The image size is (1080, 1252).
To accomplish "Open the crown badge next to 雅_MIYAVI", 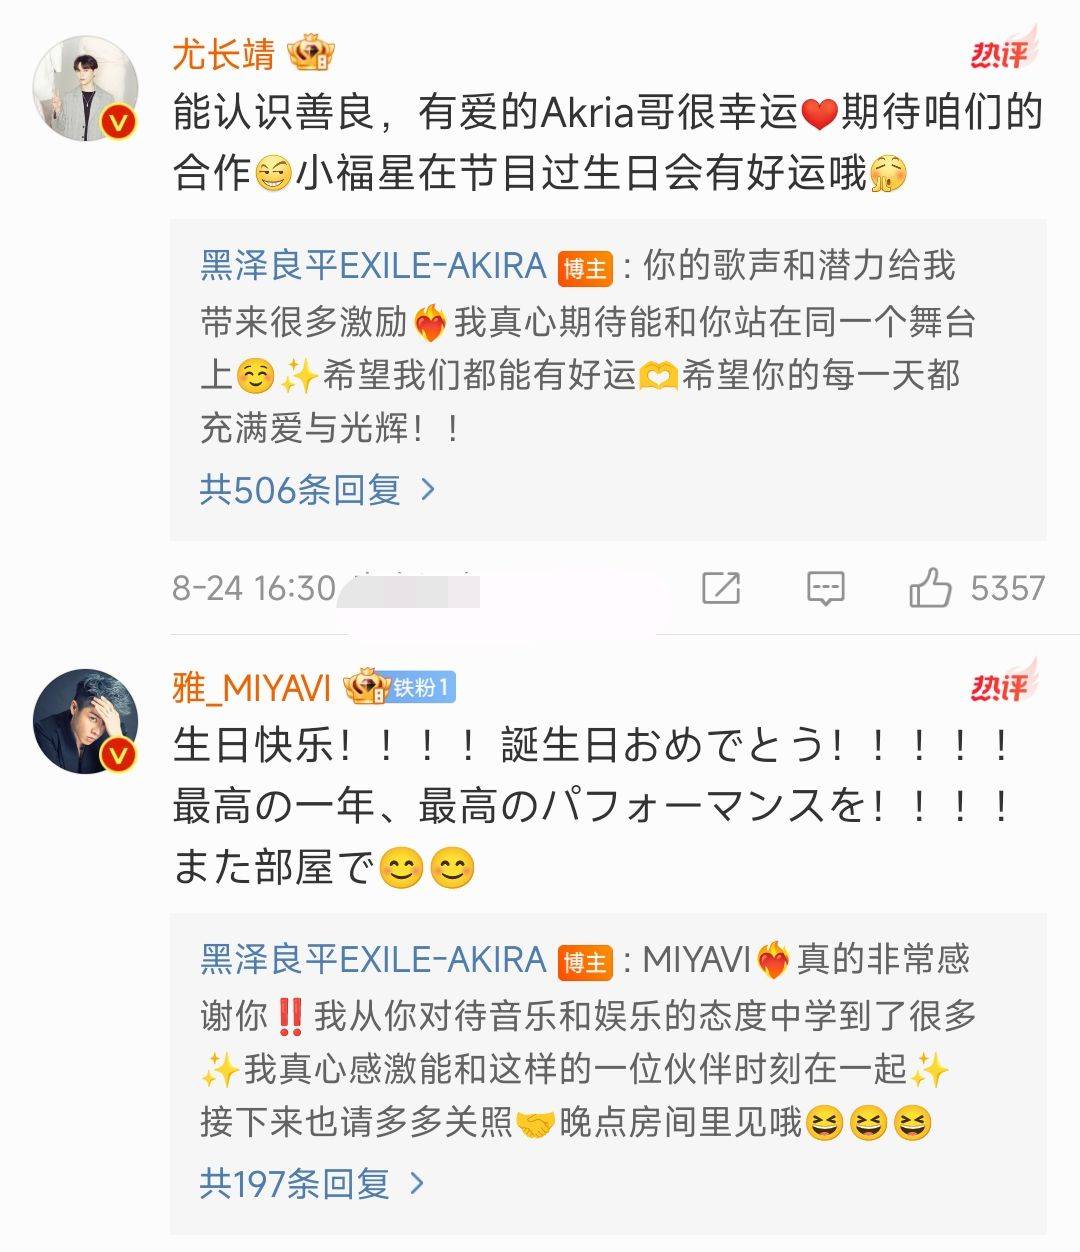I will 365,687.
